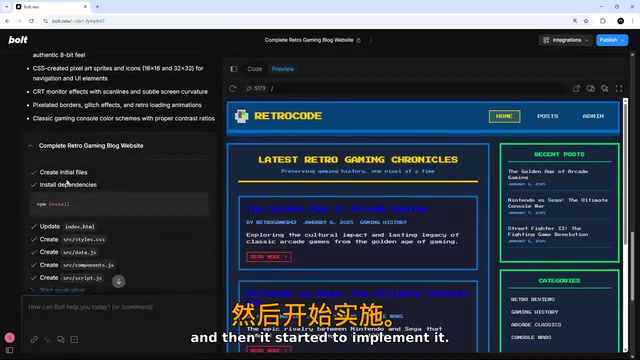Toggle the workbench sidebar panel icon
This screenshot has width=640, height=360.
(234, 69)
